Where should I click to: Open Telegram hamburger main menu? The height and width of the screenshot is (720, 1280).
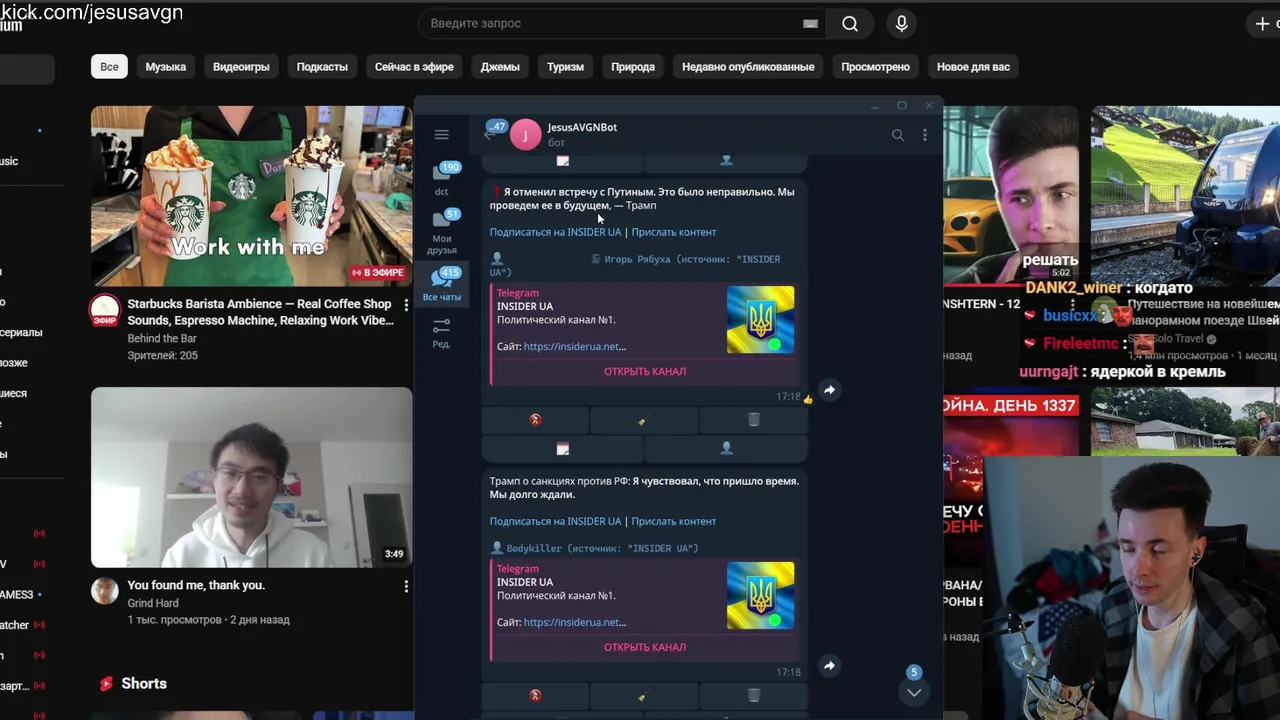[441, 135]
